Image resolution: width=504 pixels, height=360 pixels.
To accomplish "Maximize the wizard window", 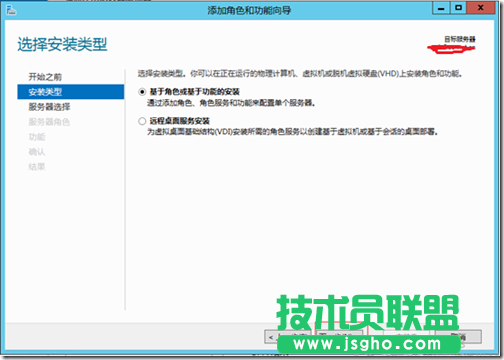I will (458, 8).
